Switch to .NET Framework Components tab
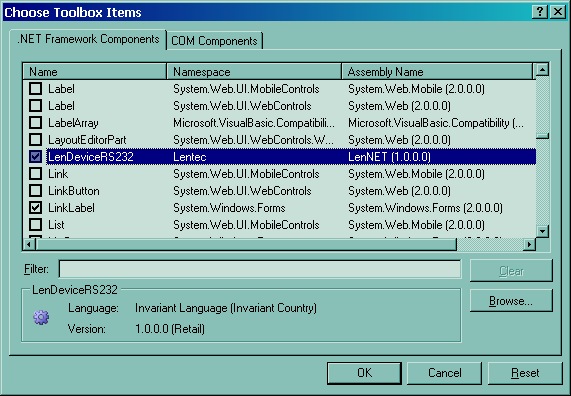 [x=88, y=39]
